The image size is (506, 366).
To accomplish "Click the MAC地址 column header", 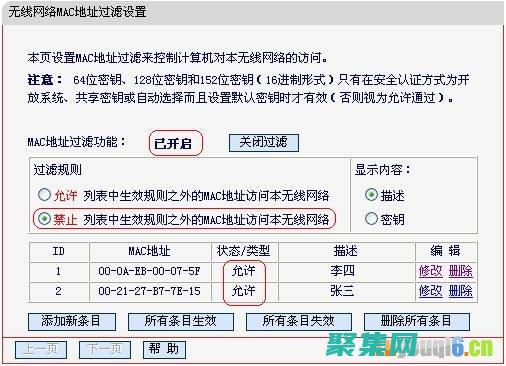I will coord(150,251).
